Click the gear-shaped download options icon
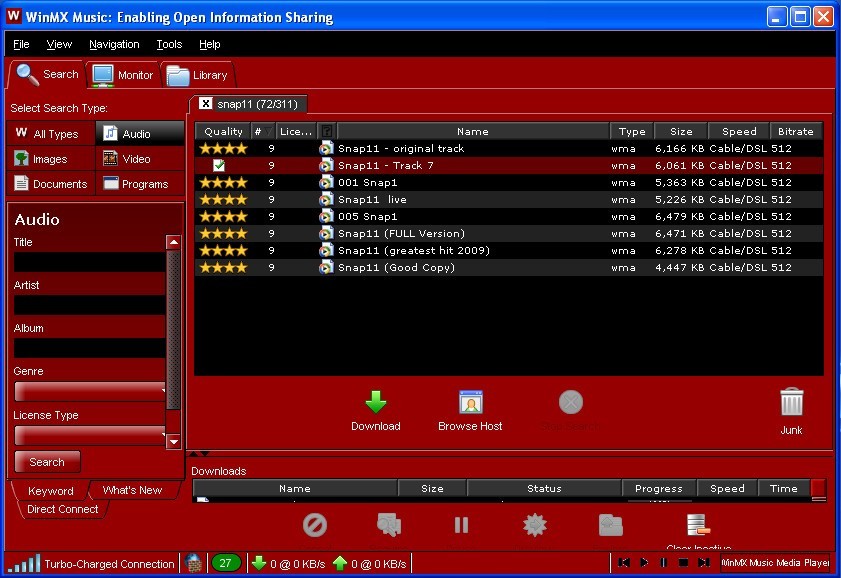841x578 pixels. tap(535, 525)
